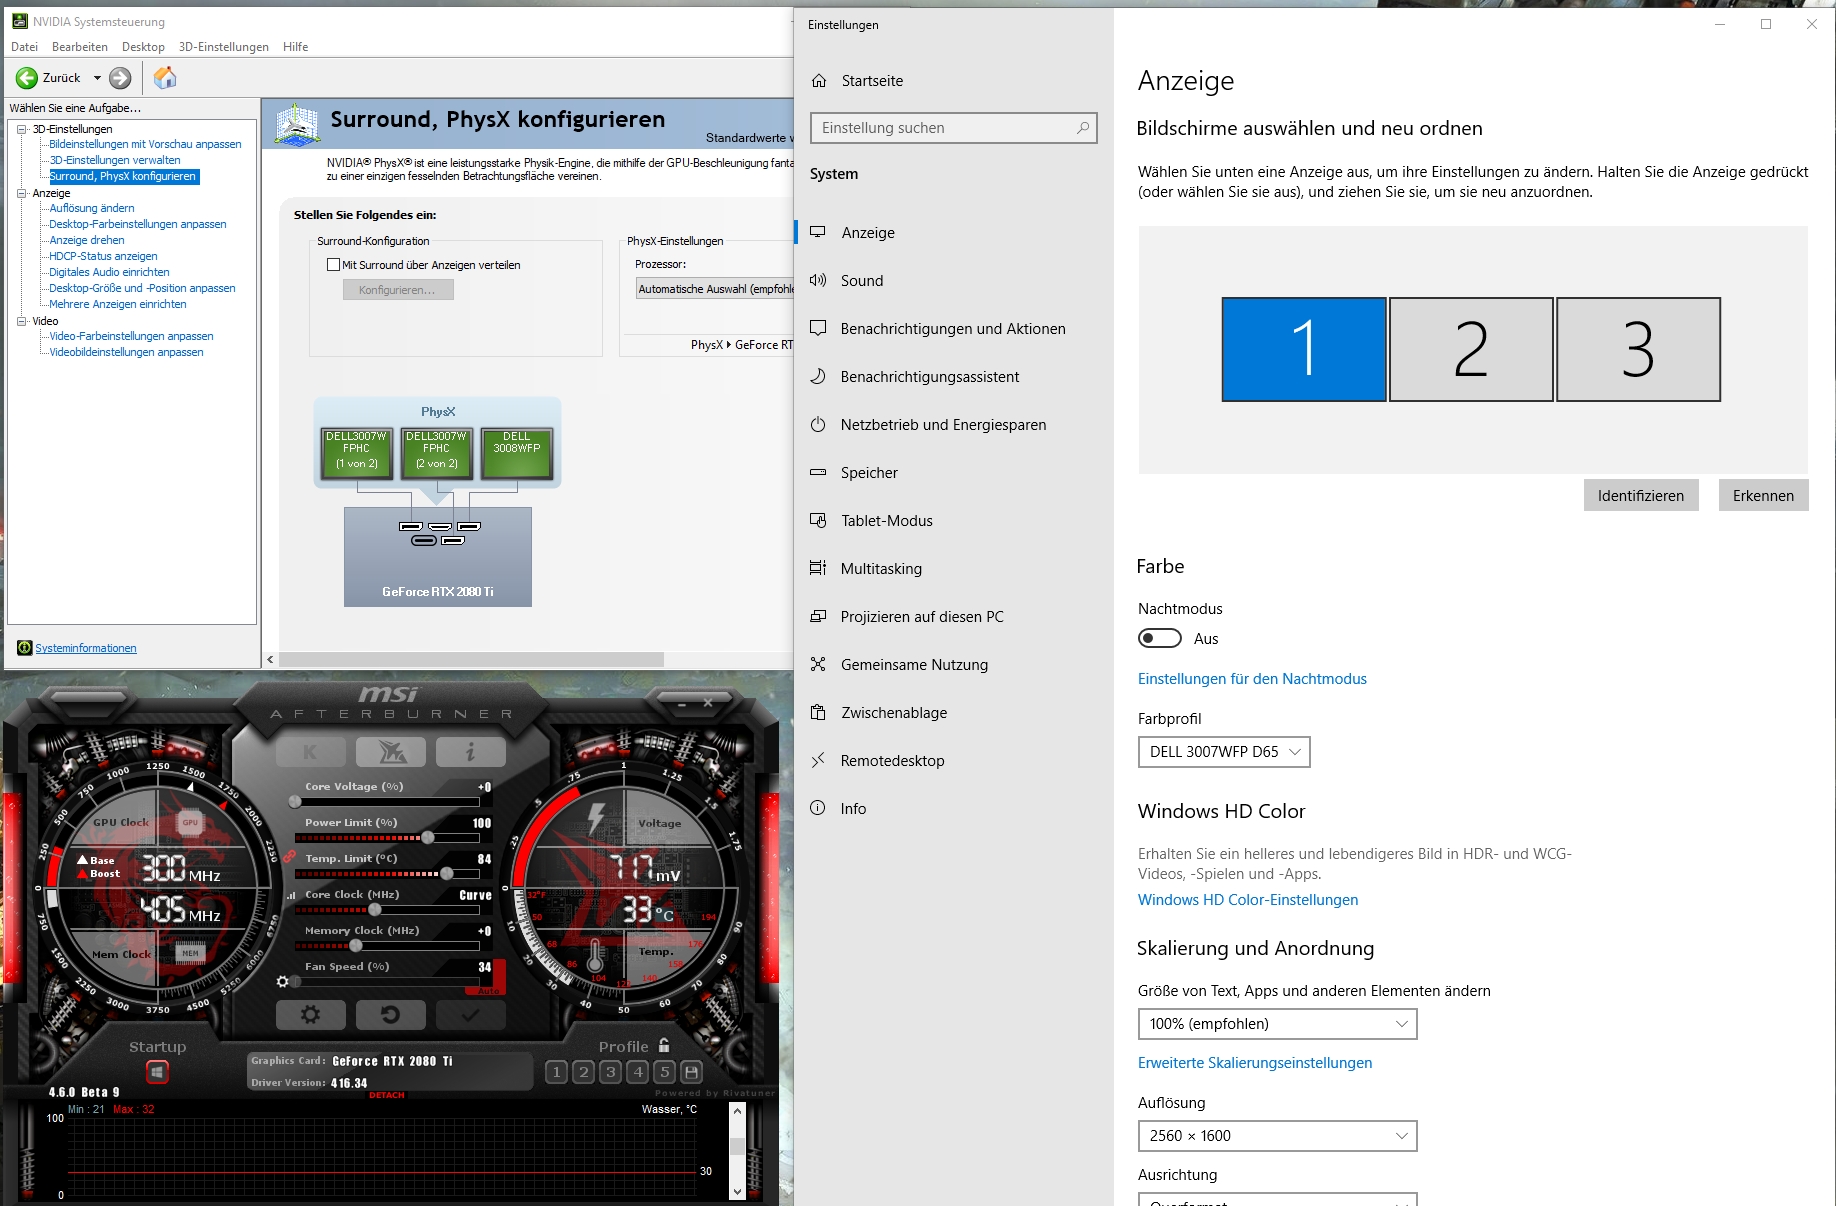
Task: Collapse the Anzeige tree node
Action: (21, 192)
